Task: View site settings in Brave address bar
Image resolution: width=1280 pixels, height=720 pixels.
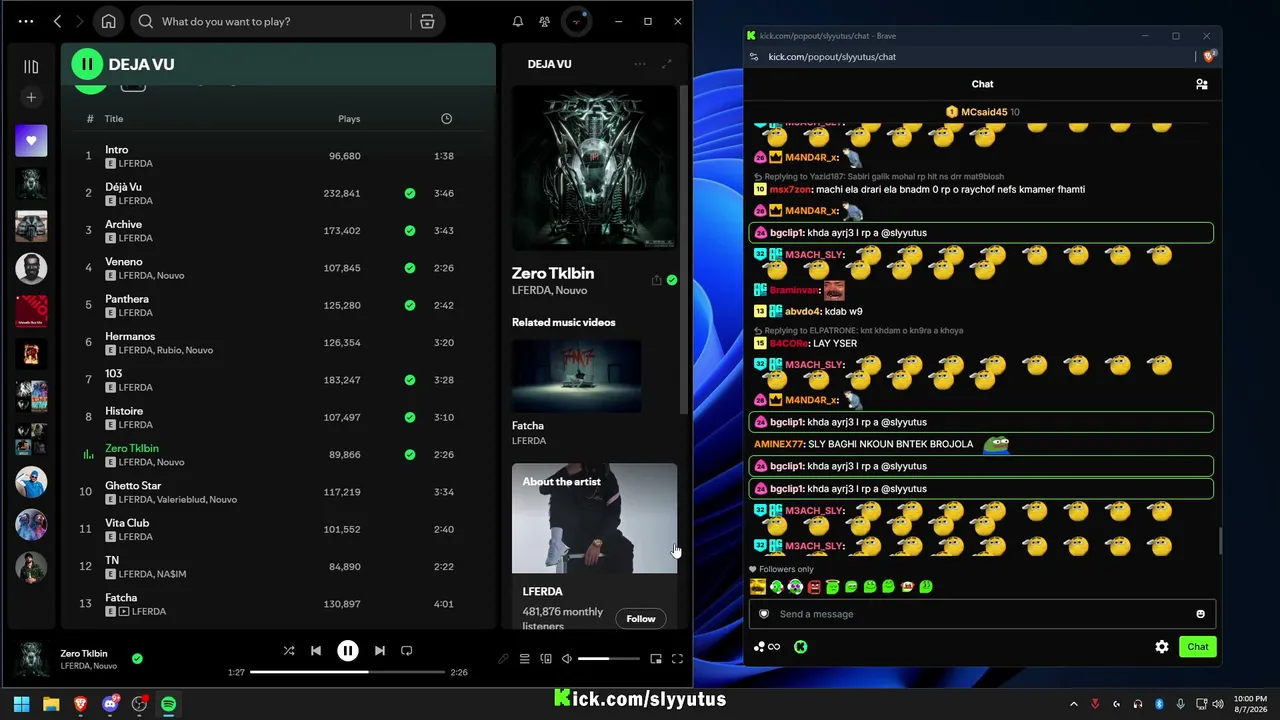Action: 753,57
